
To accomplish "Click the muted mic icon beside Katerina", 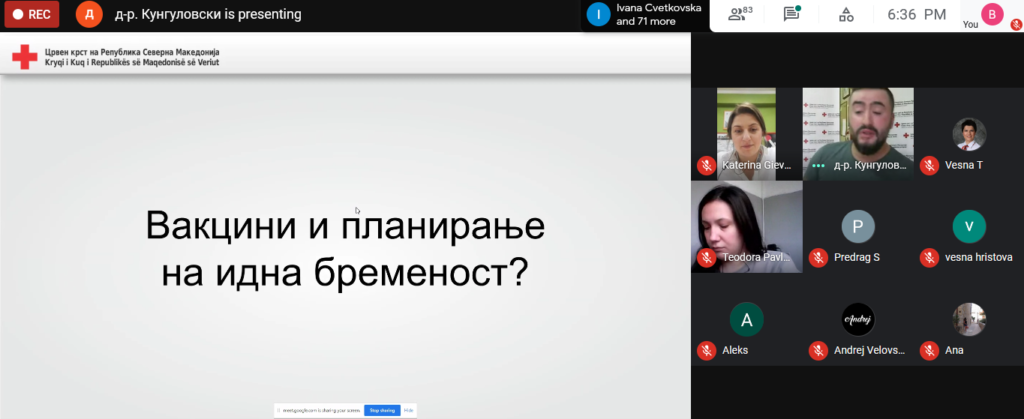I will tap(706, 165).
